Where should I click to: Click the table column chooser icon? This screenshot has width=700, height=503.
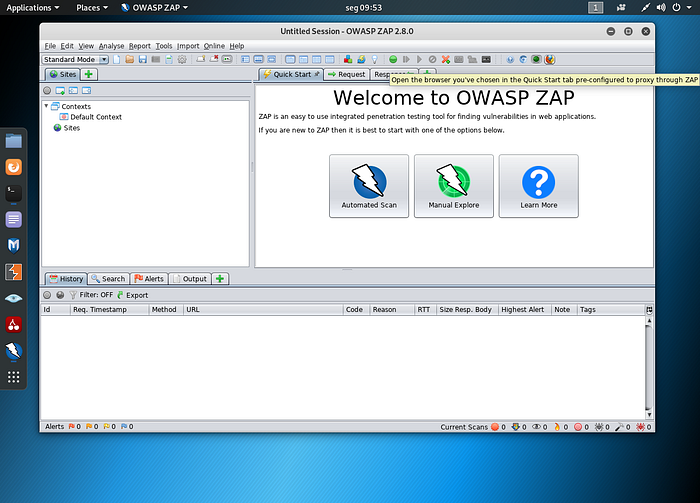pos(649,309)
